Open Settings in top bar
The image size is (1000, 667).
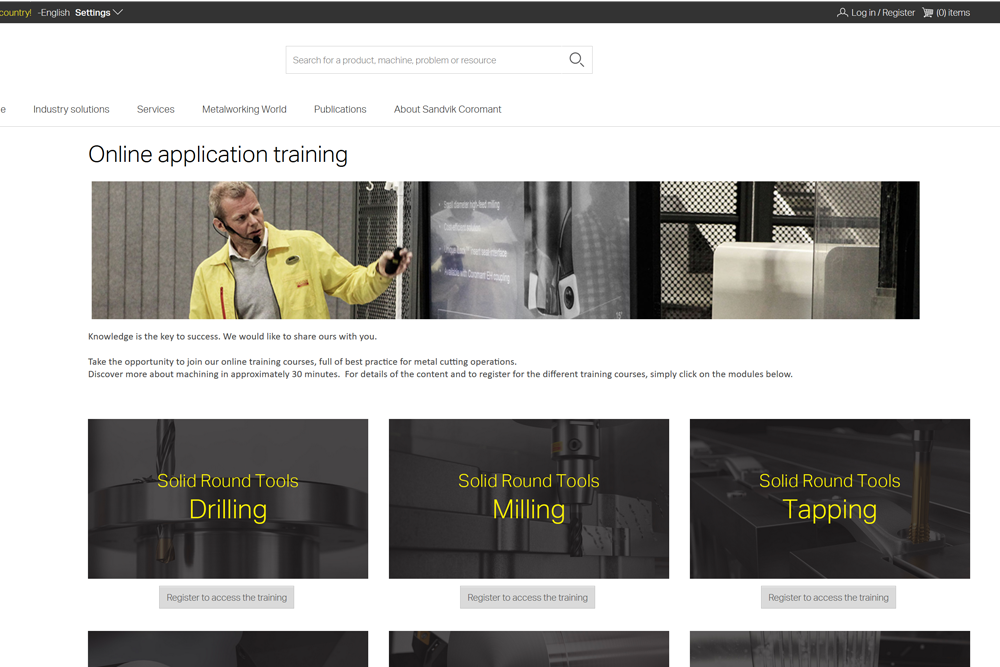click(x=92, y=13)
